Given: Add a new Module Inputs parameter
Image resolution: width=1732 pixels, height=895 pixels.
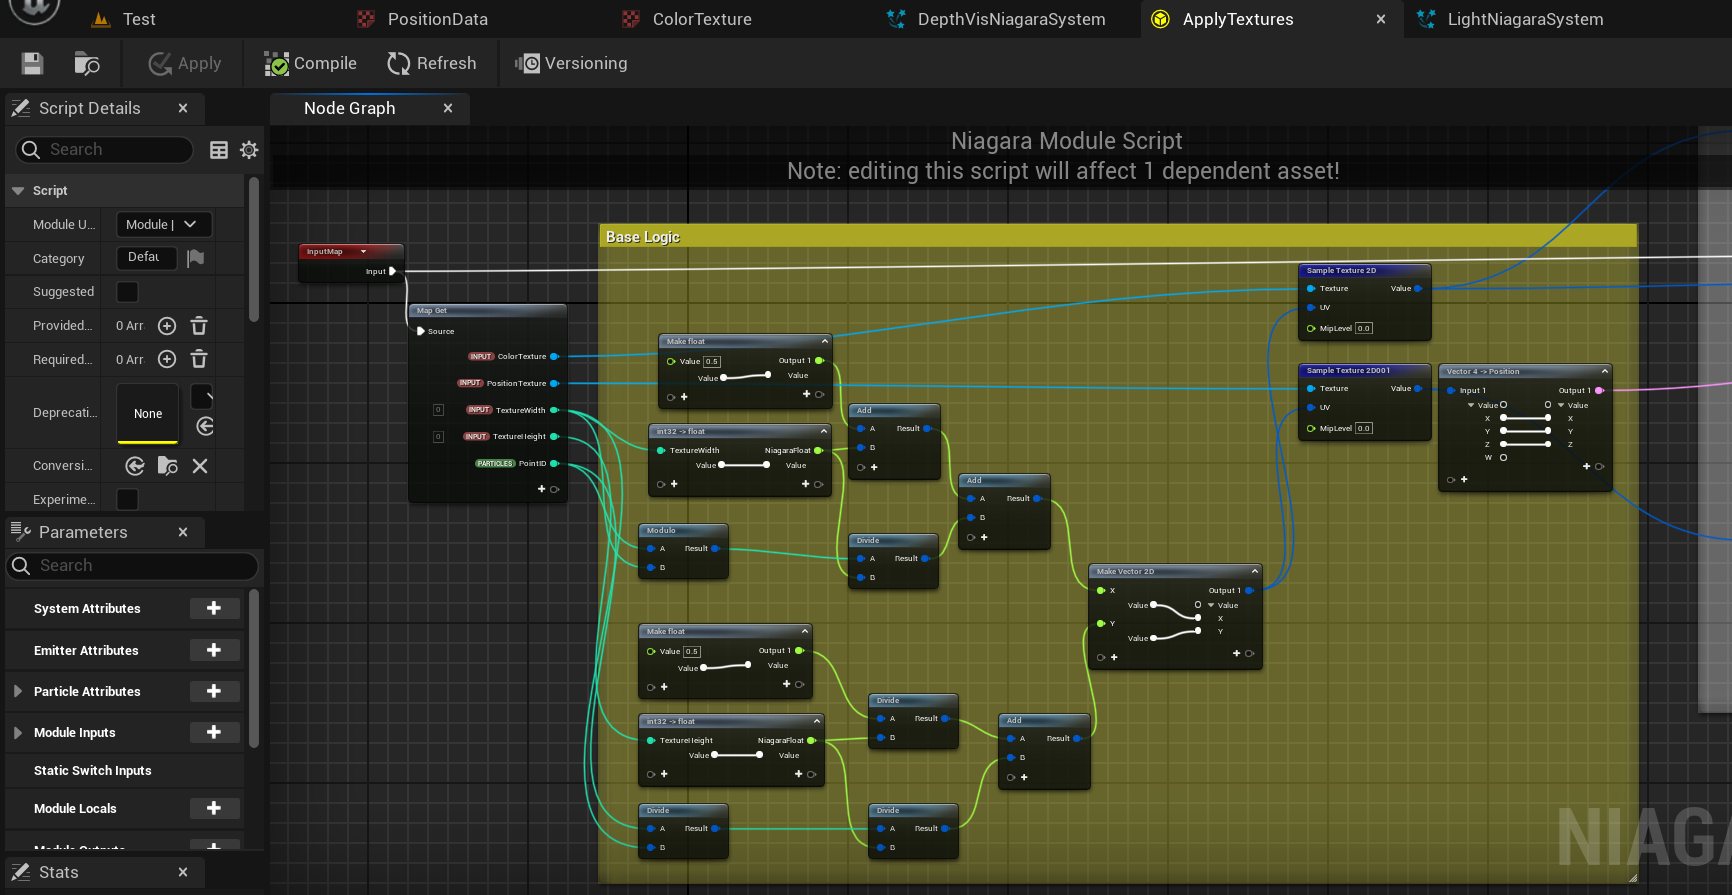Looking at the screenshot, I should point(214,733).
